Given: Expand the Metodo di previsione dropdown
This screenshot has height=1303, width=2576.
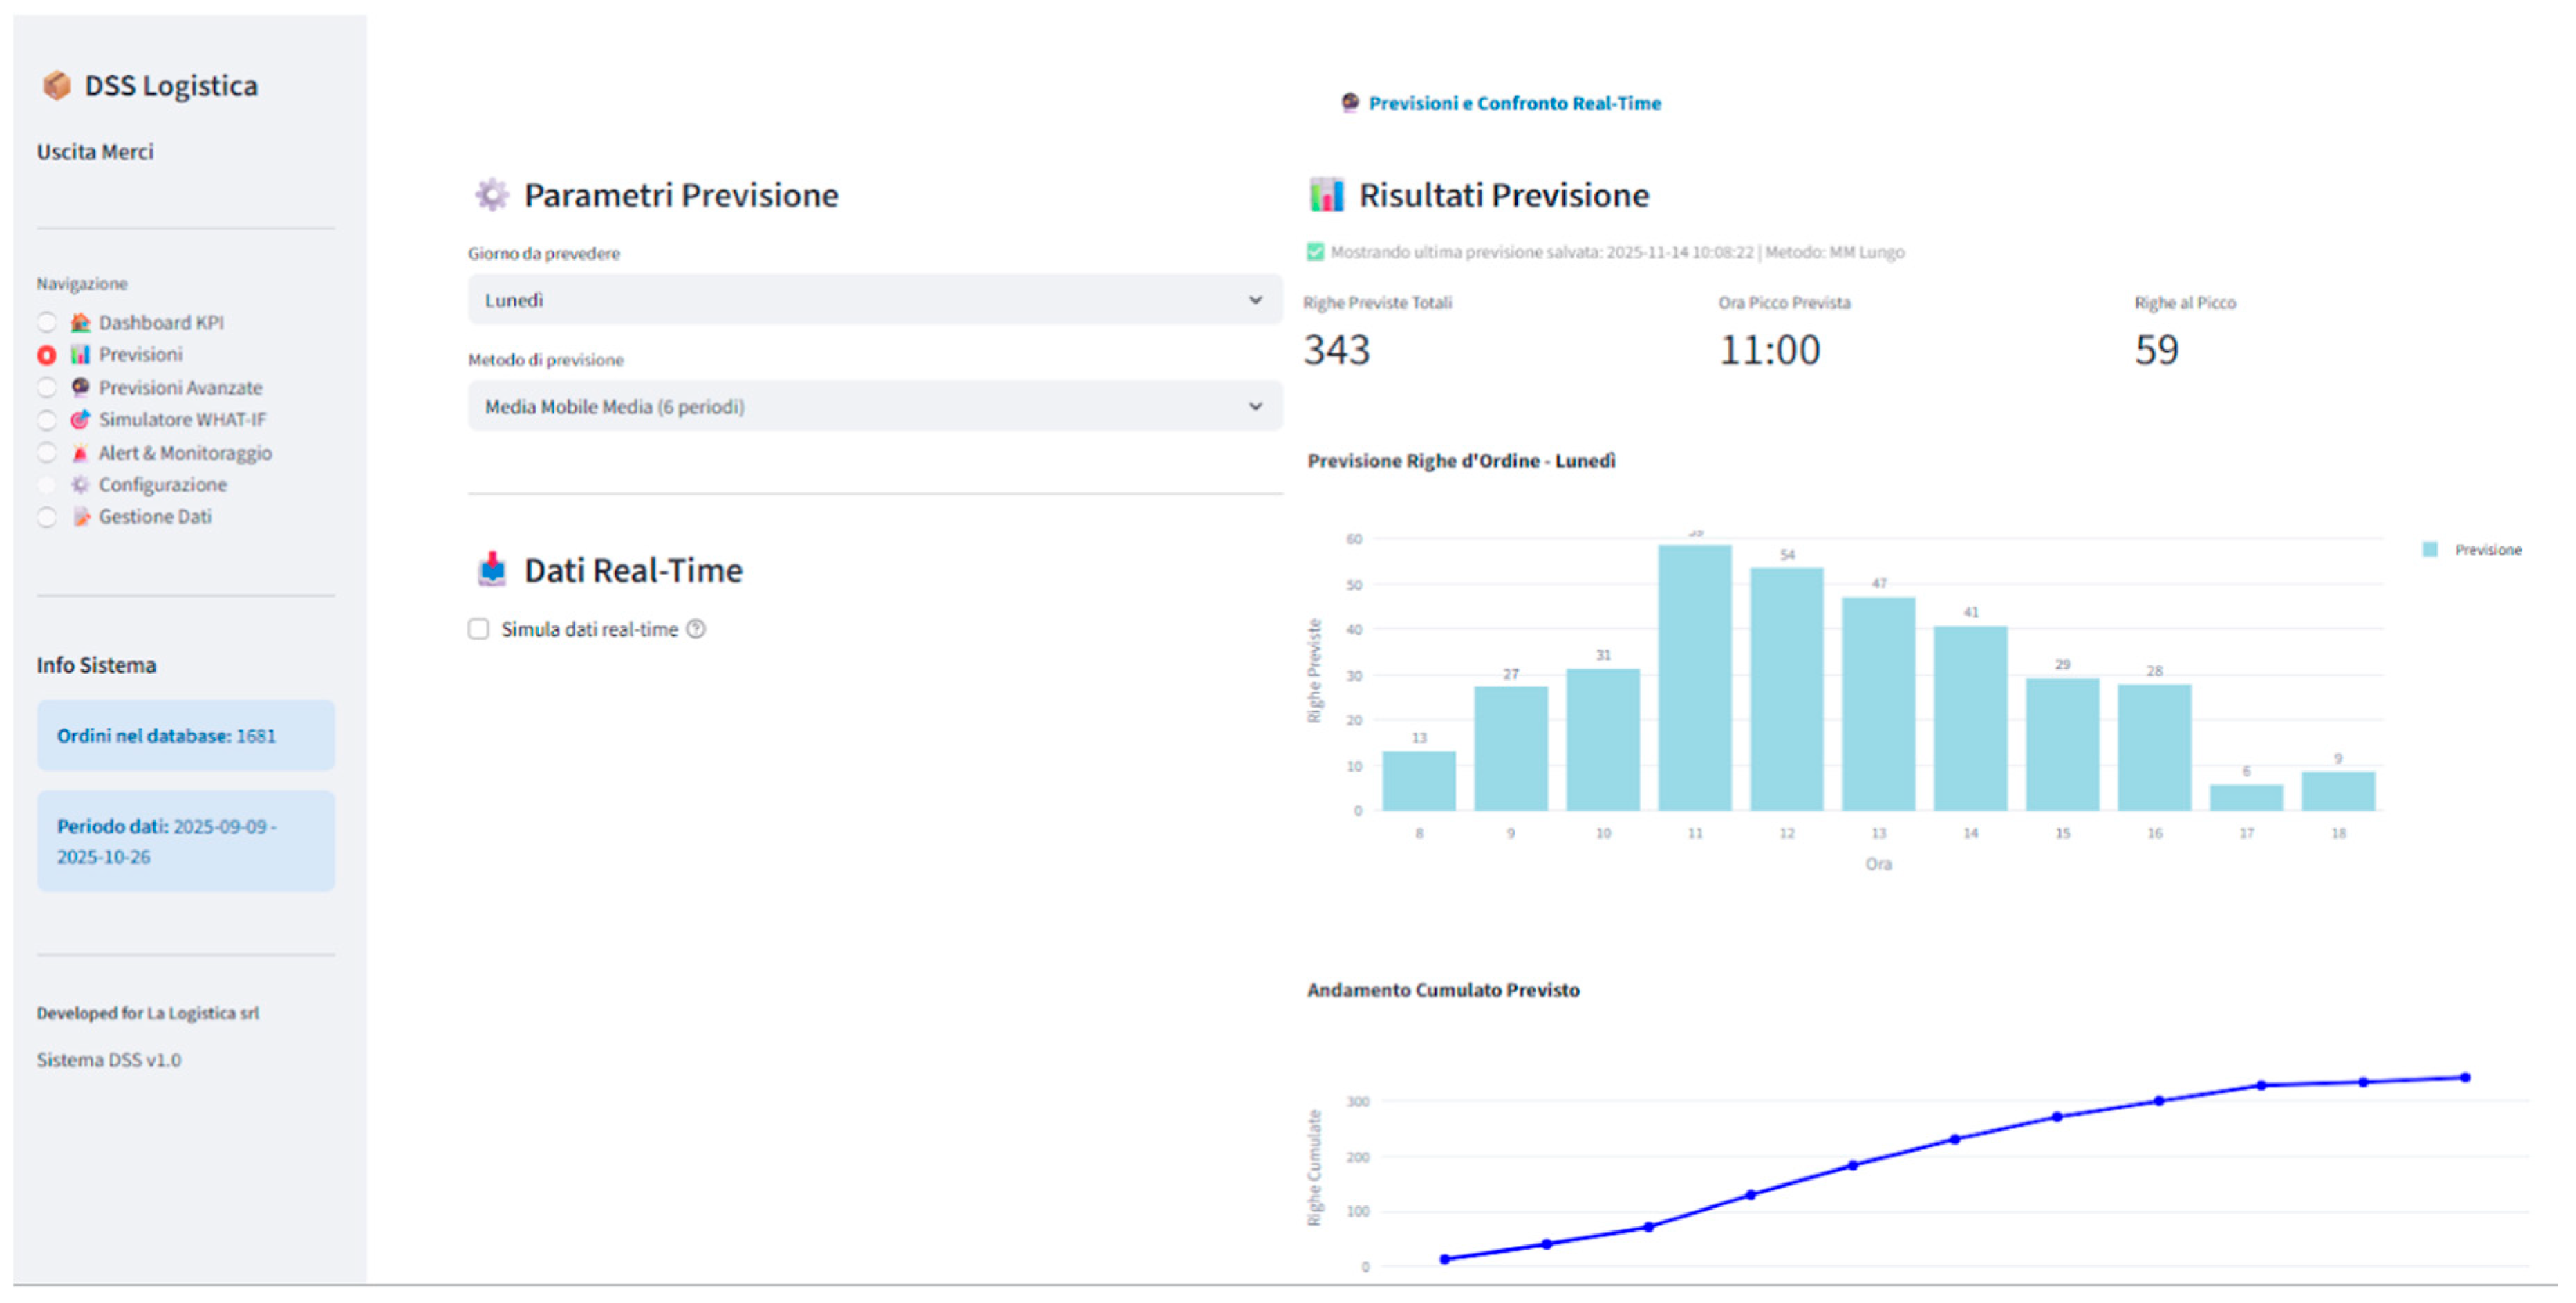Looking at the screenshot, I should 874,406.
